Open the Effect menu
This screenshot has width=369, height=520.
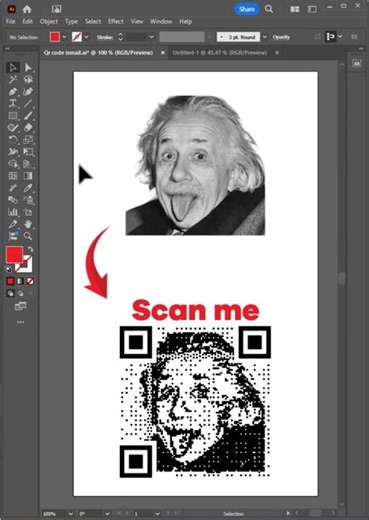point(116,22)
